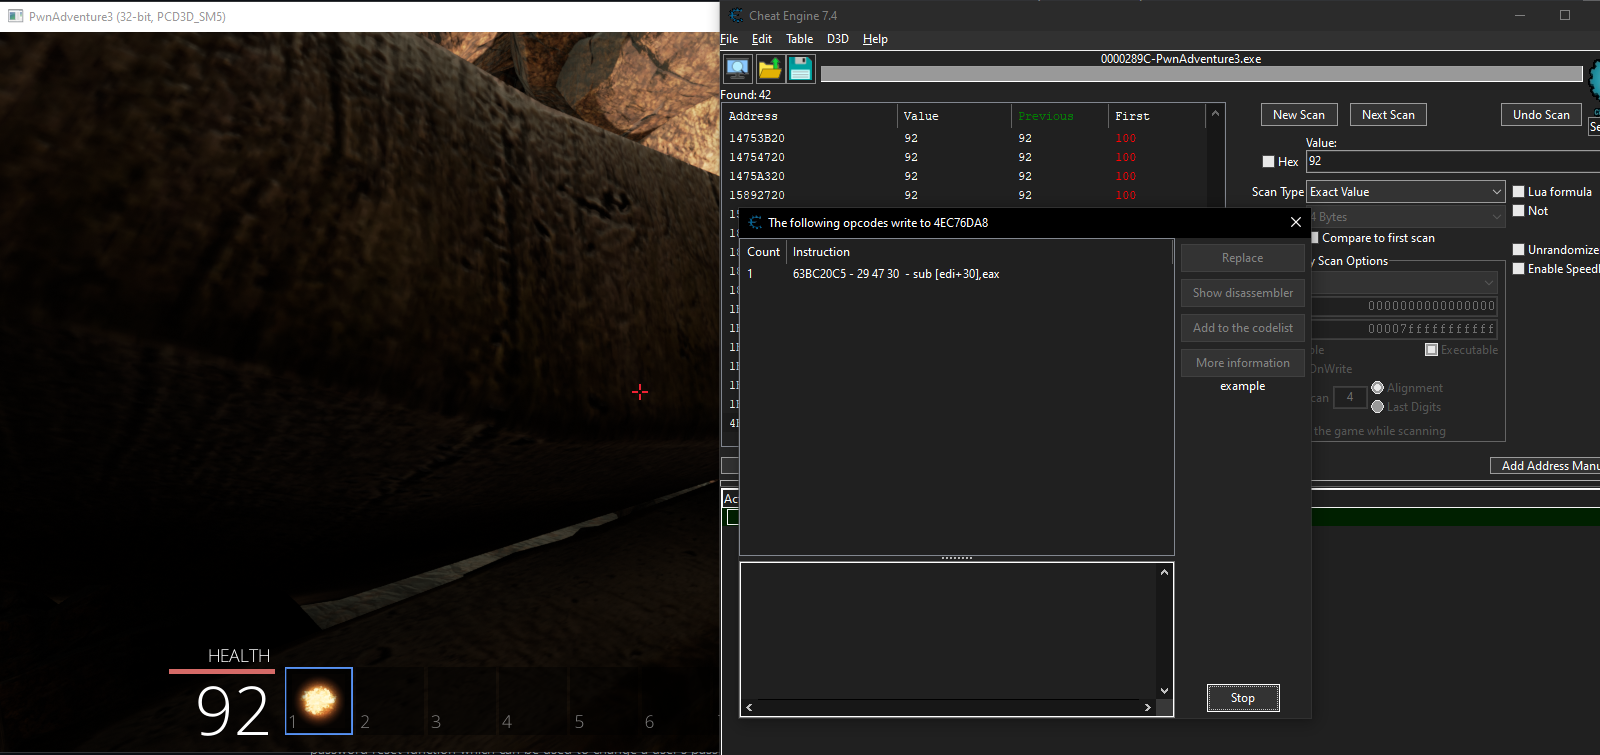Click scroll down arrow in opcode details pane
Screen dimensions: 1600x755
[x=1164, y=690]
